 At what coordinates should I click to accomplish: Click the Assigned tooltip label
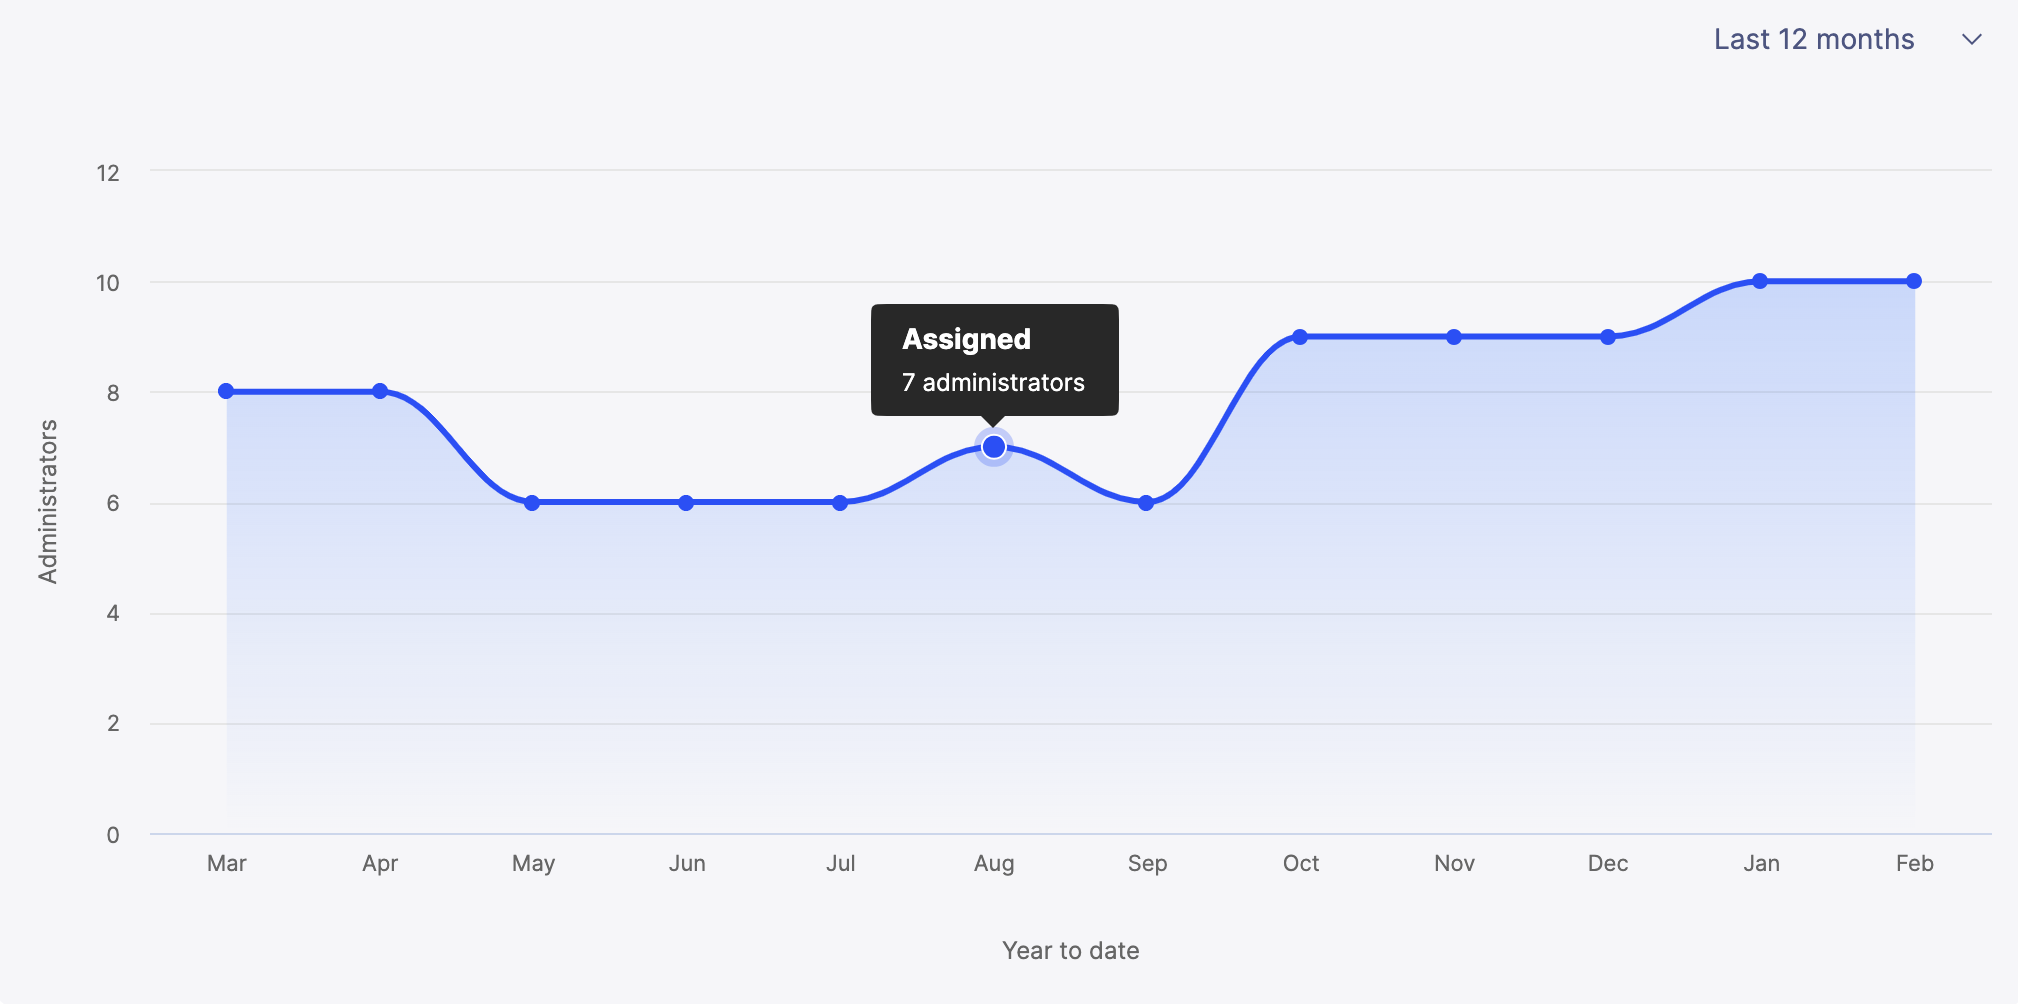pos(966,339)
